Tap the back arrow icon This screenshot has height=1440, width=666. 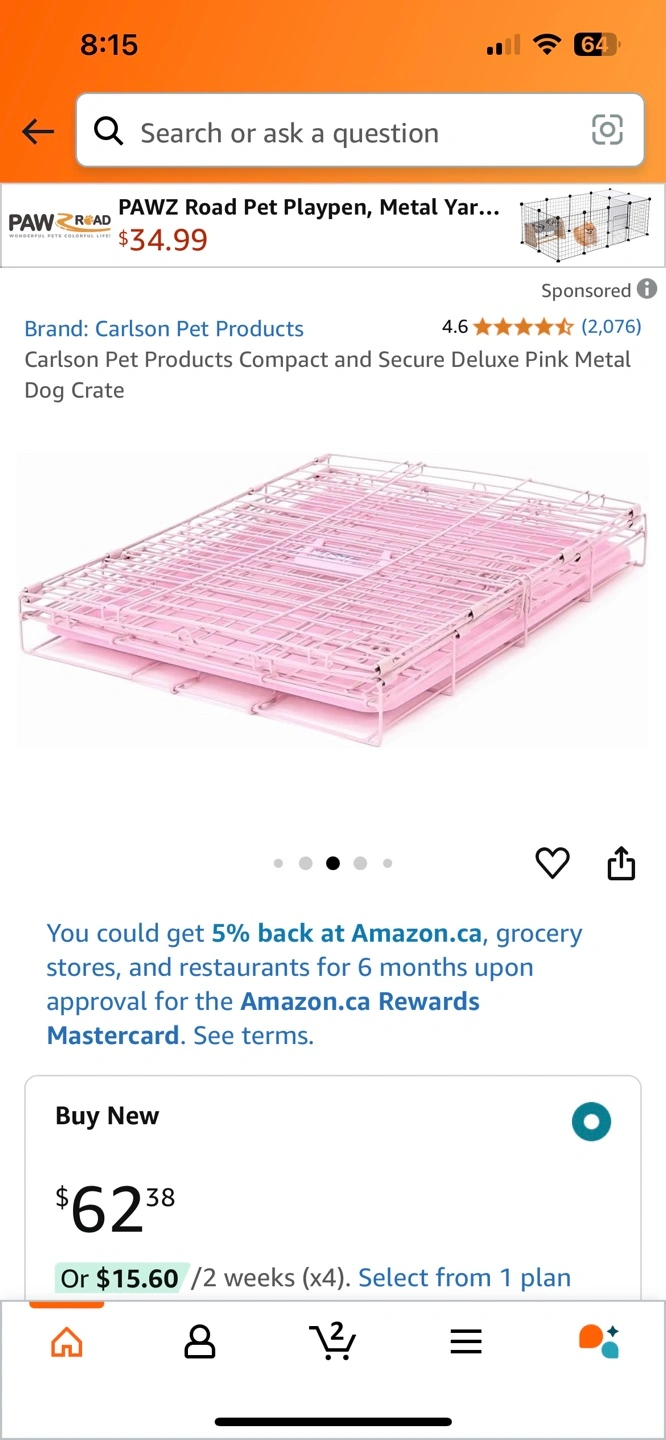[x=38, y=131]
